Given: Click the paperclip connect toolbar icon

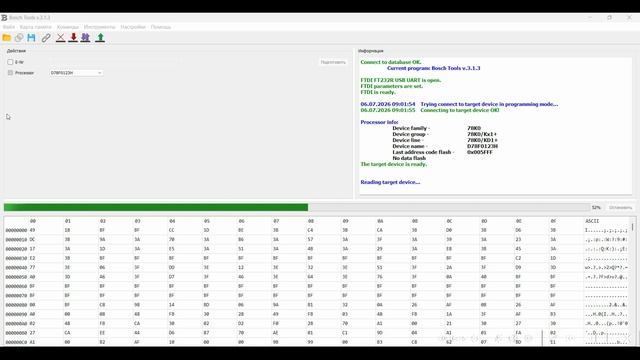Looking at the screenshot, I should click(x=46, y=38).
